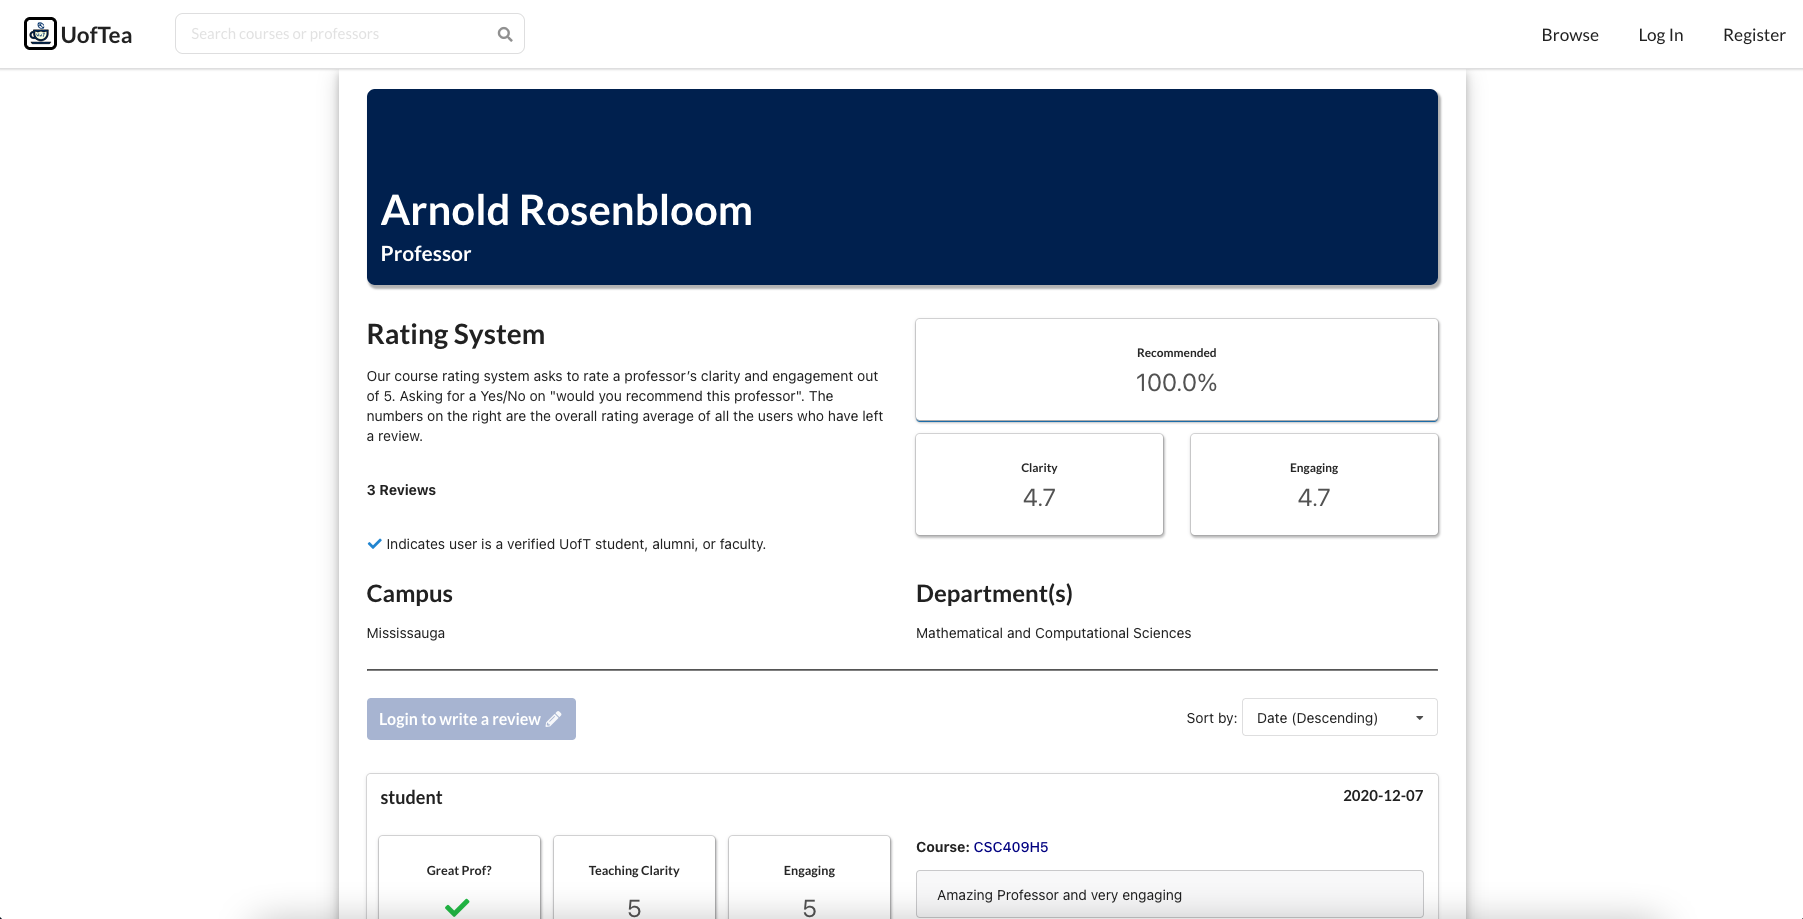Select the Date (Descending) sort combo box
The image size is (1803, 919).
coord(1339,717)
